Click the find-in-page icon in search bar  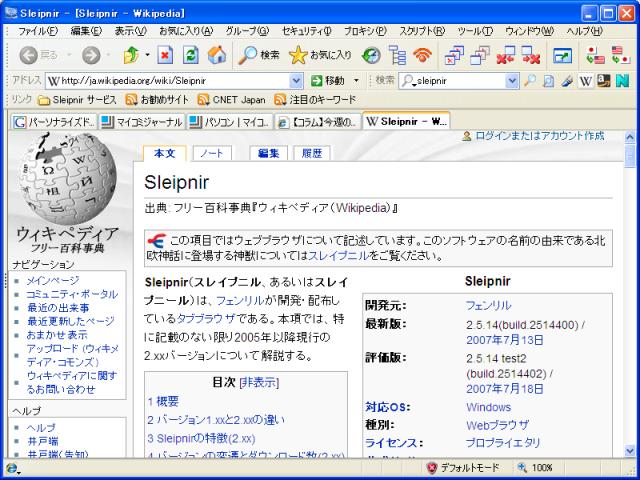548,81
